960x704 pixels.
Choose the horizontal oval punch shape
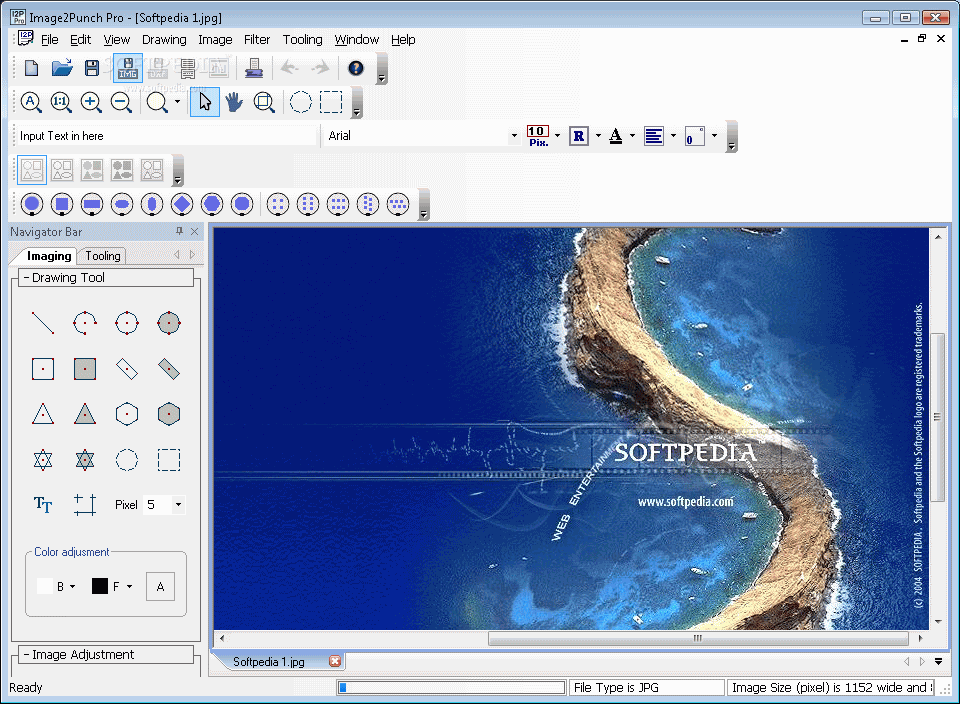click(122, 204)
